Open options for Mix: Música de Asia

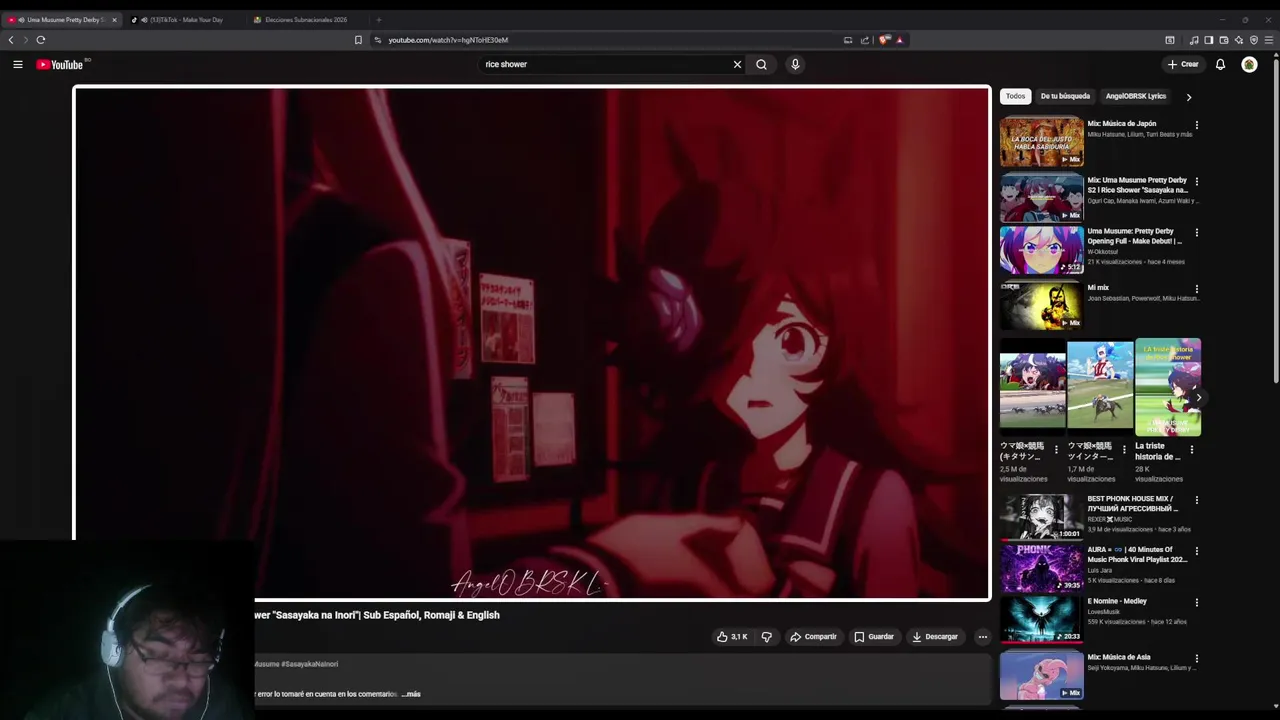point(1197,659)
